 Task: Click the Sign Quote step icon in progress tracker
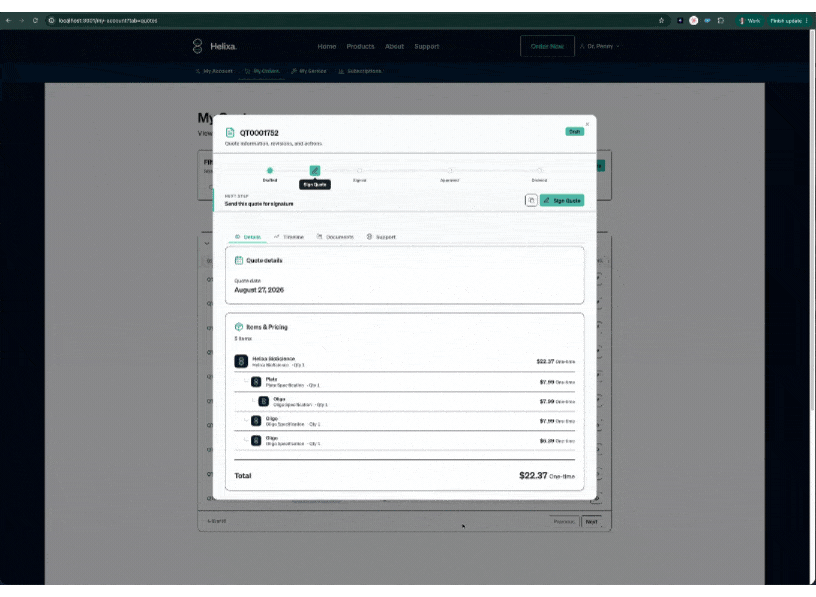[315, 171]
